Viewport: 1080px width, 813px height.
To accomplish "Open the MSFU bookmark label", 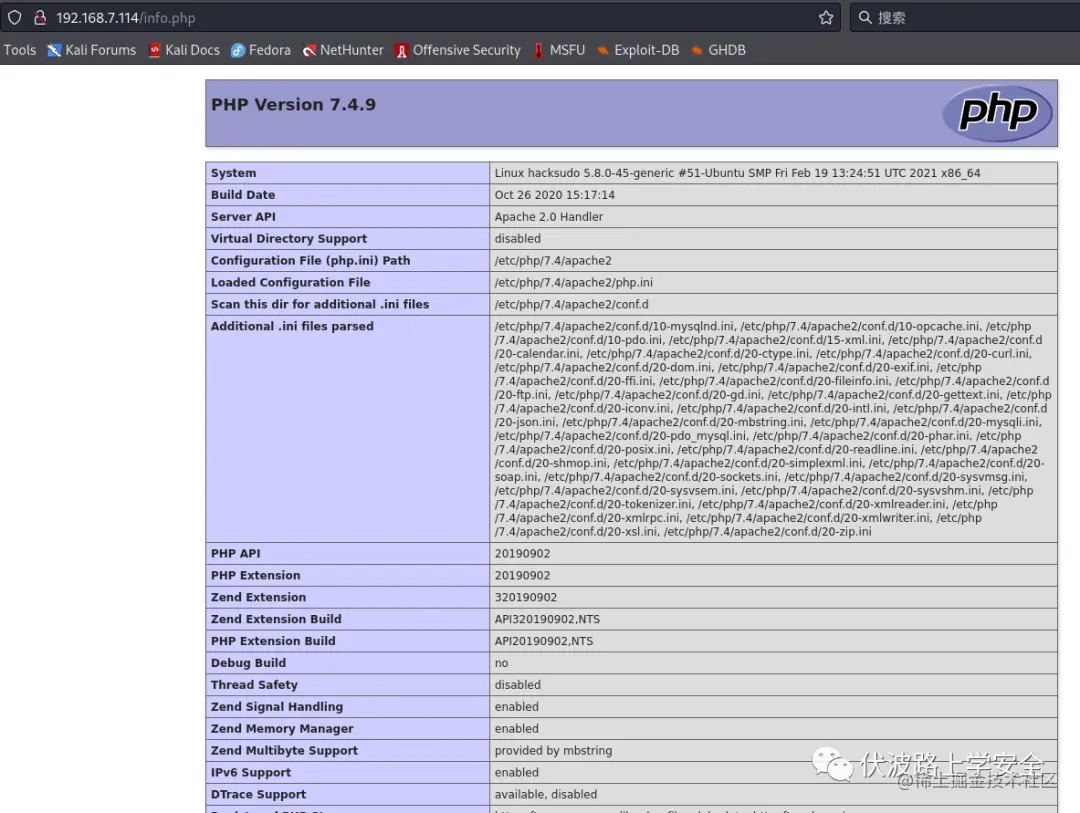I will [x=567, y=50].
